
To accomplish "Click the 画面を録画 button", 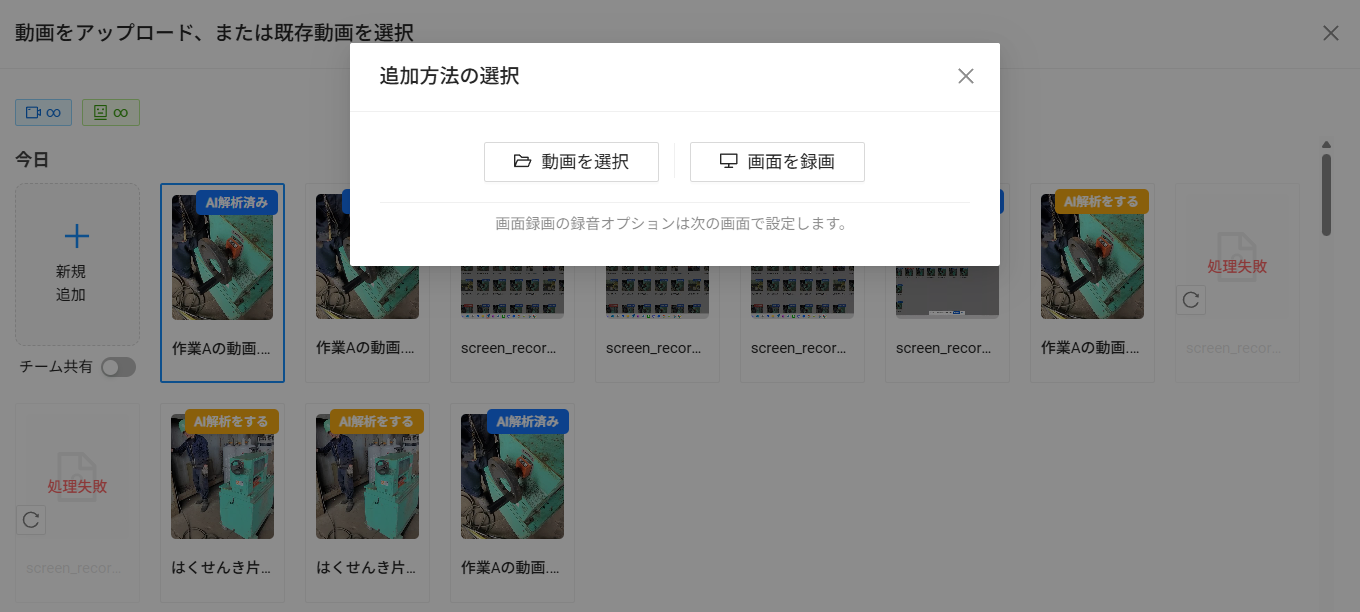I will 777,162.
